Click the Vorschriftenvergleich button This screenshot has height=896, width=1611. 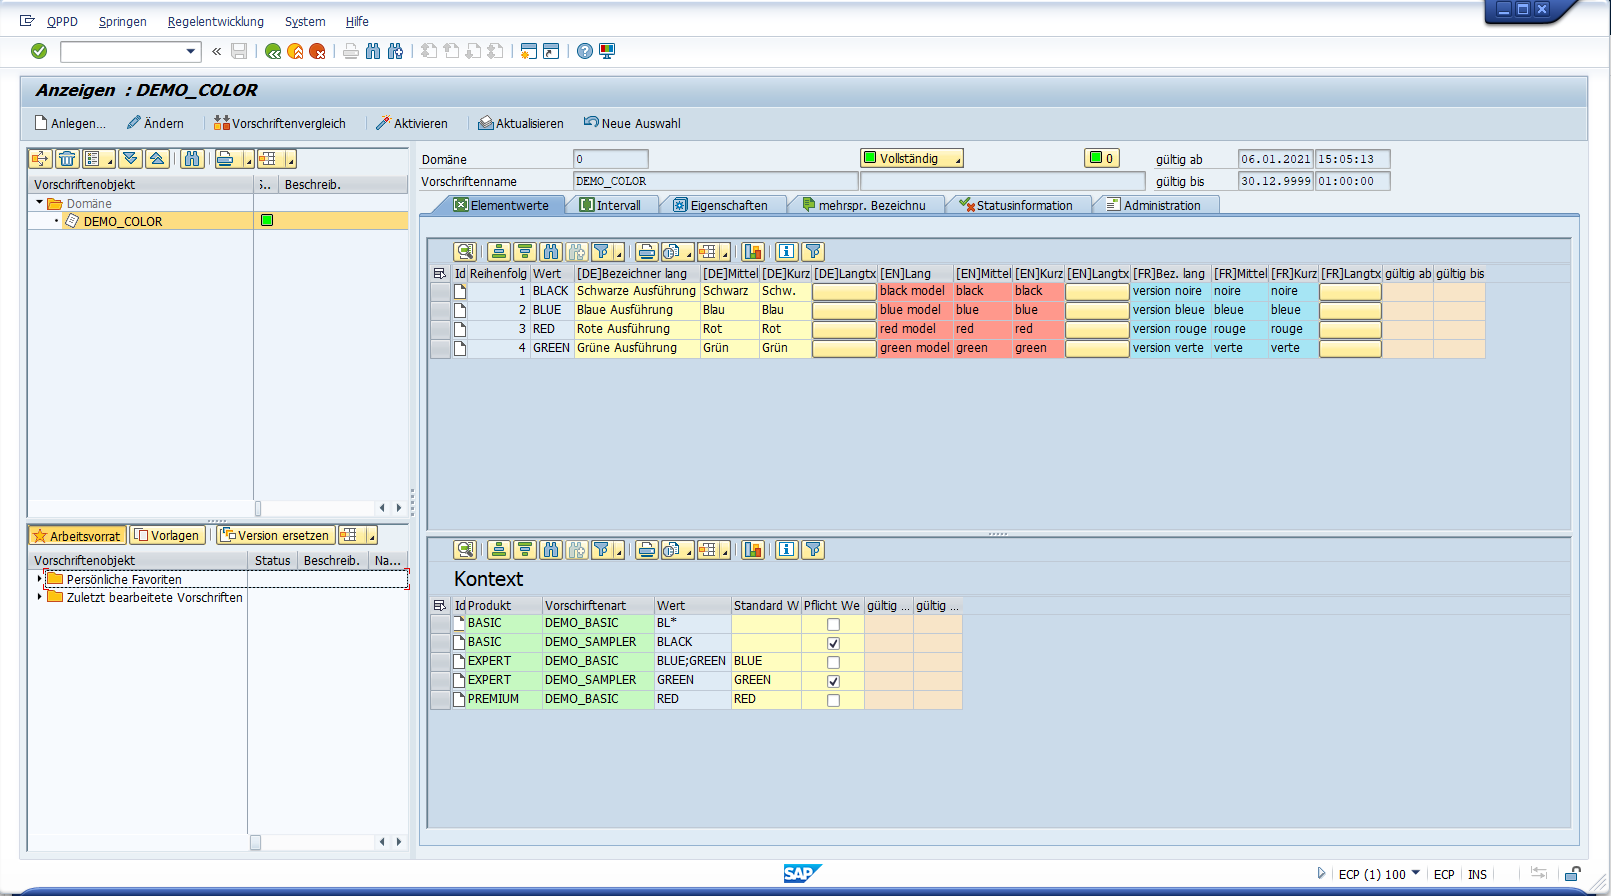pos(280,123)
